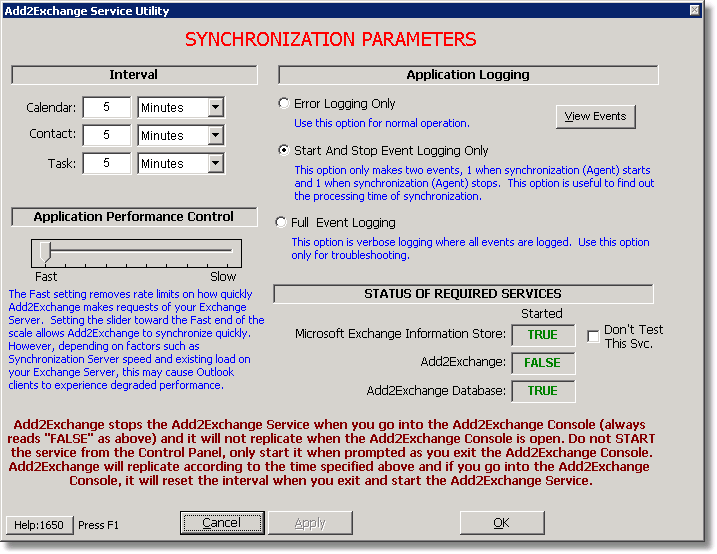Image resolution: width=717 pixels, height=554 pixels.
Task: Select Start And Stop Event Logging Only
Action: [x=284, y=150]
